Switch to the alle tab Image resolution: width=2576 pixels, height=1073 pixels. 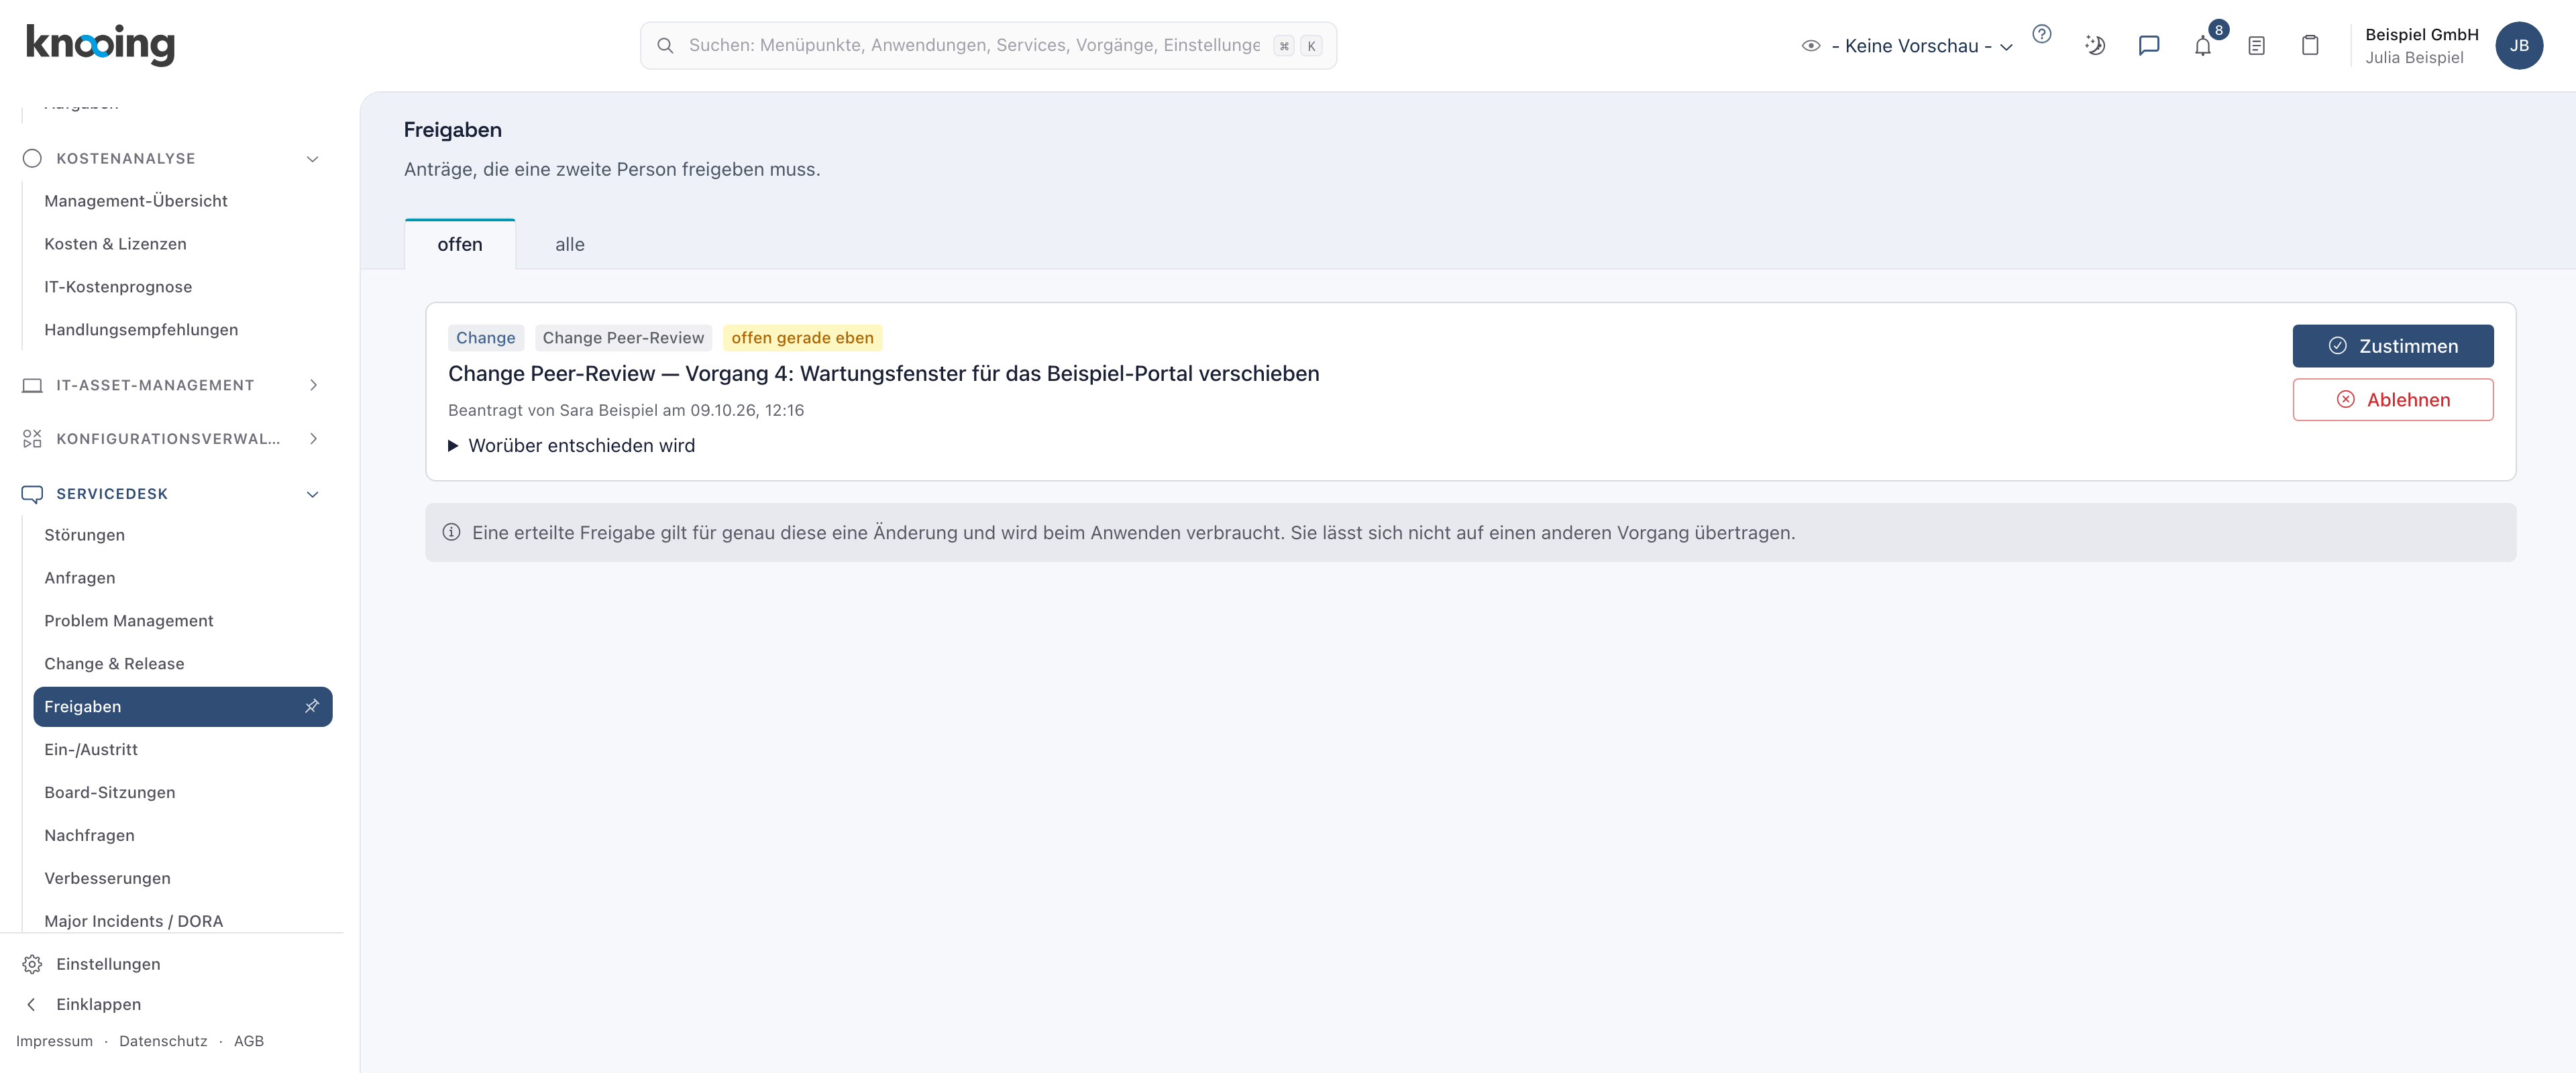pyautogui.click(x=570, y=244)
